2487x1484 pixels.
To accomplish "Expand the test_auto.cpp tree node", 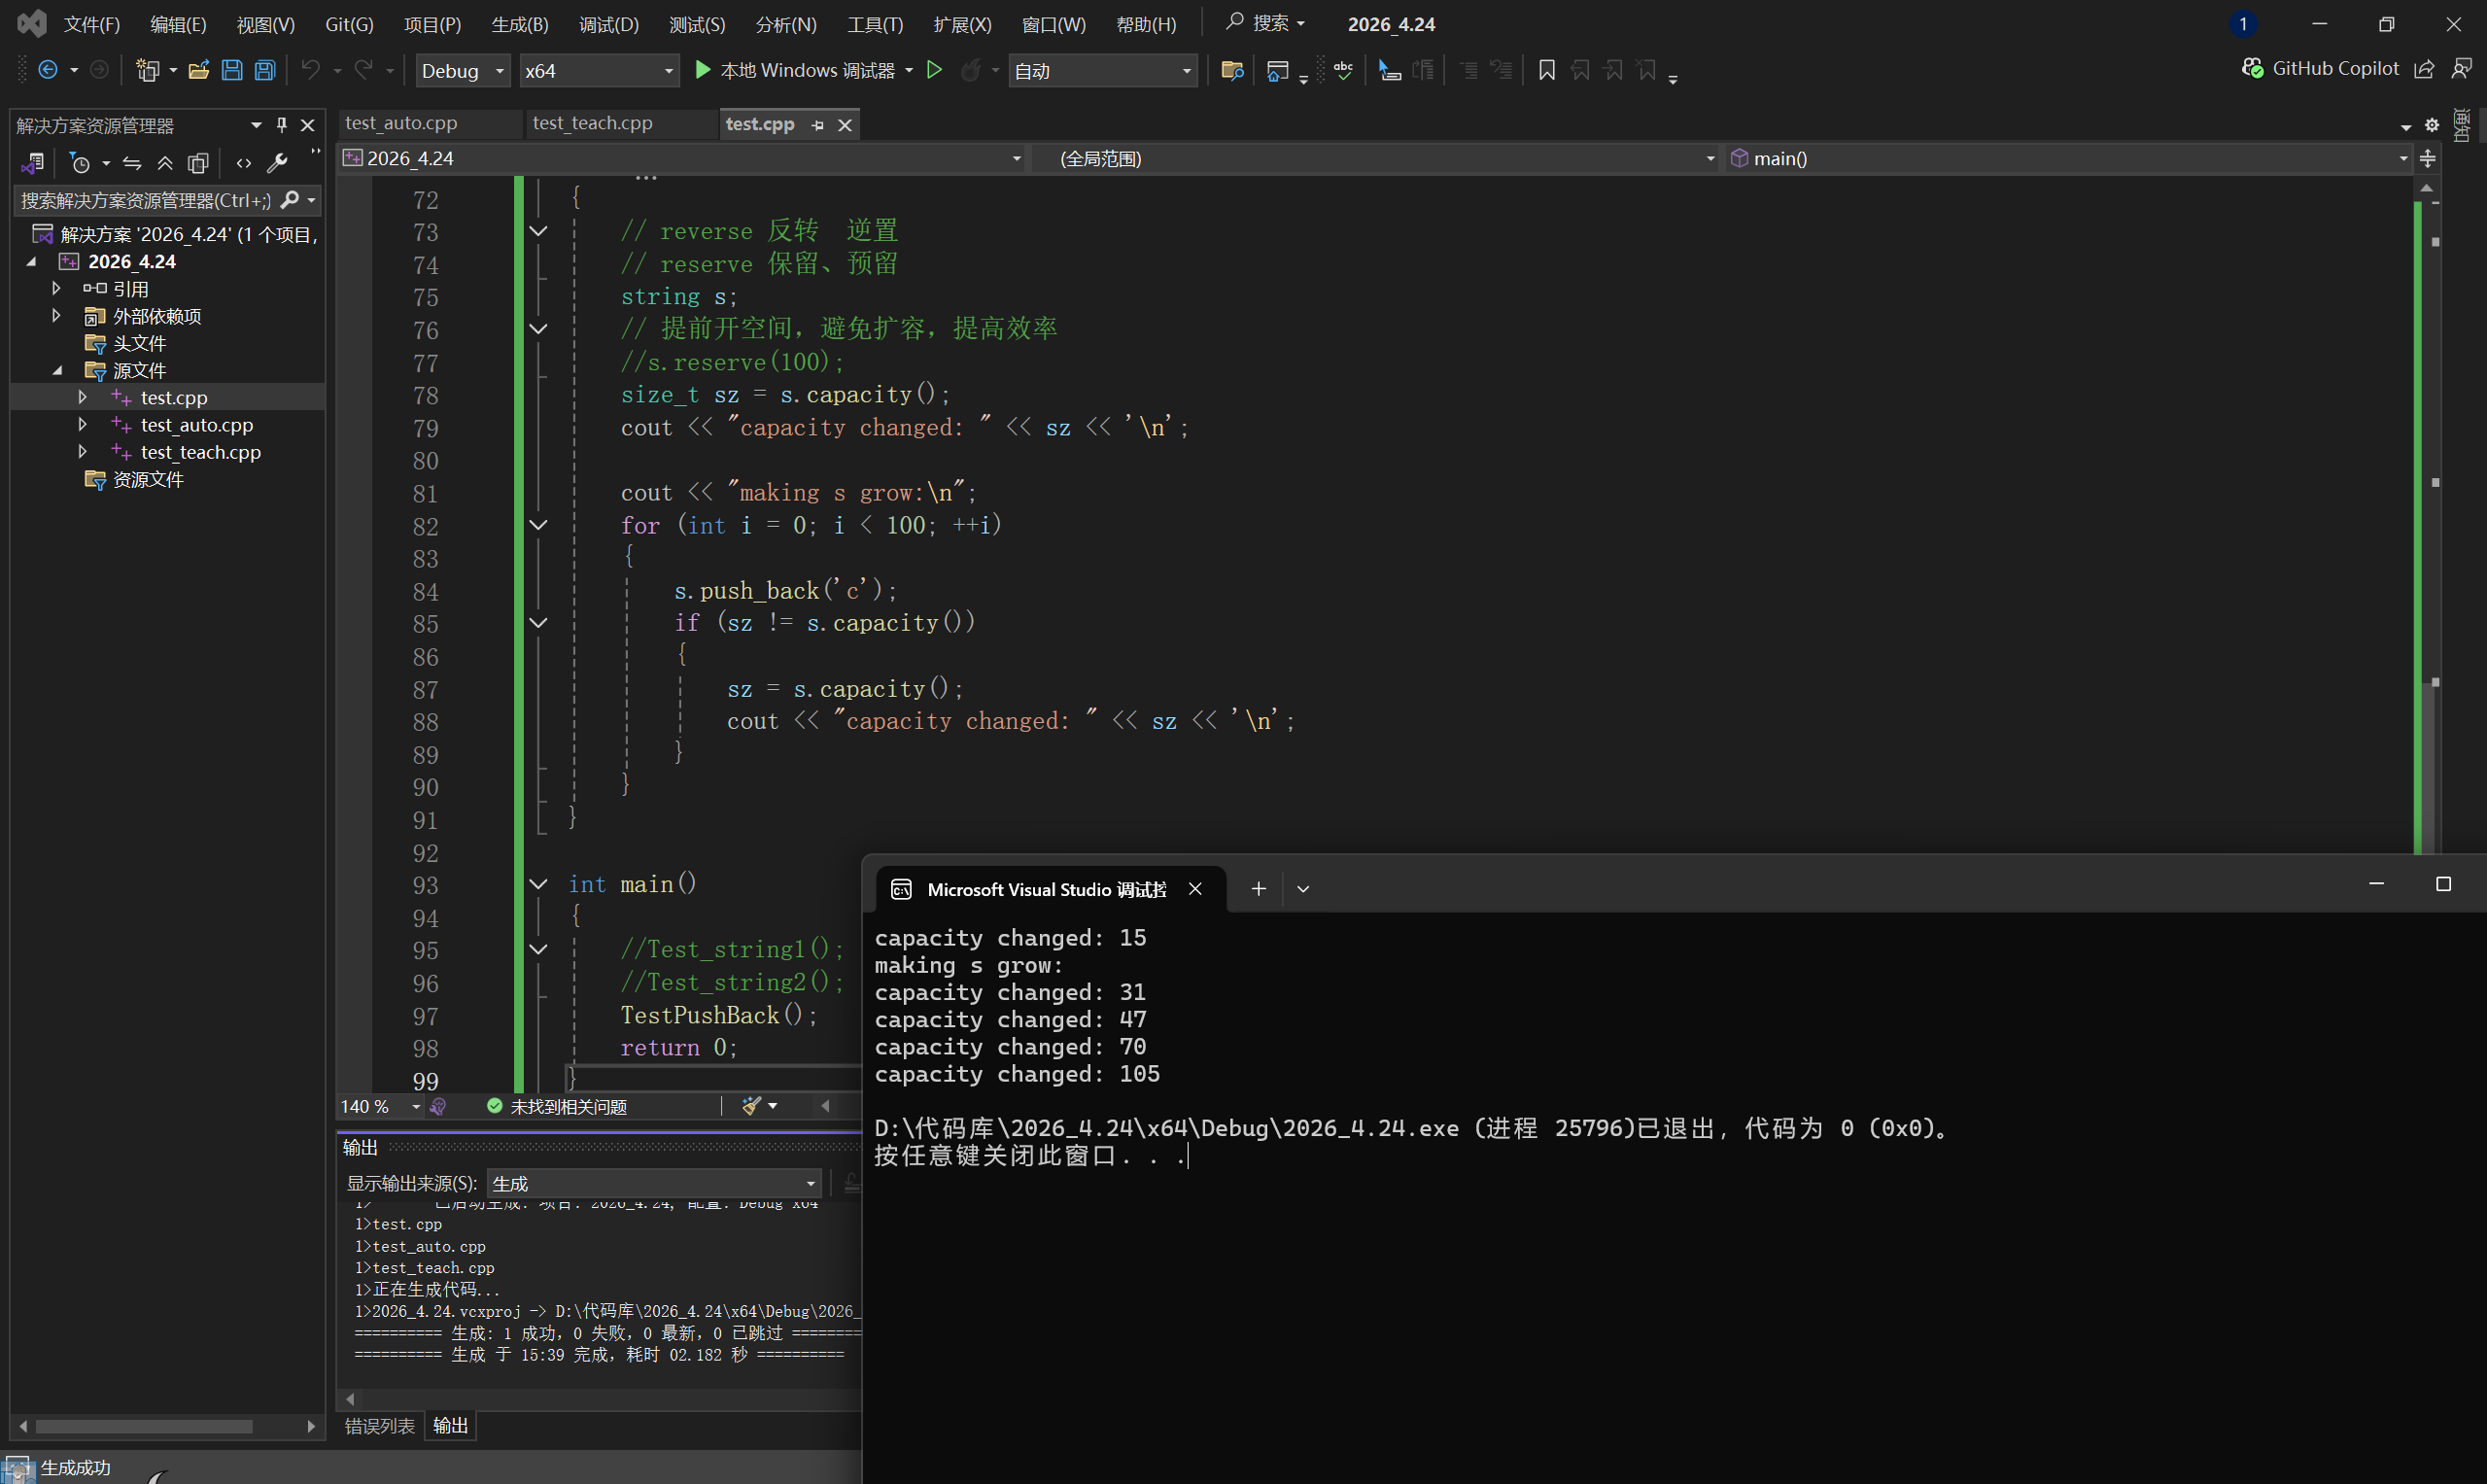I will (x=82, y=425).
